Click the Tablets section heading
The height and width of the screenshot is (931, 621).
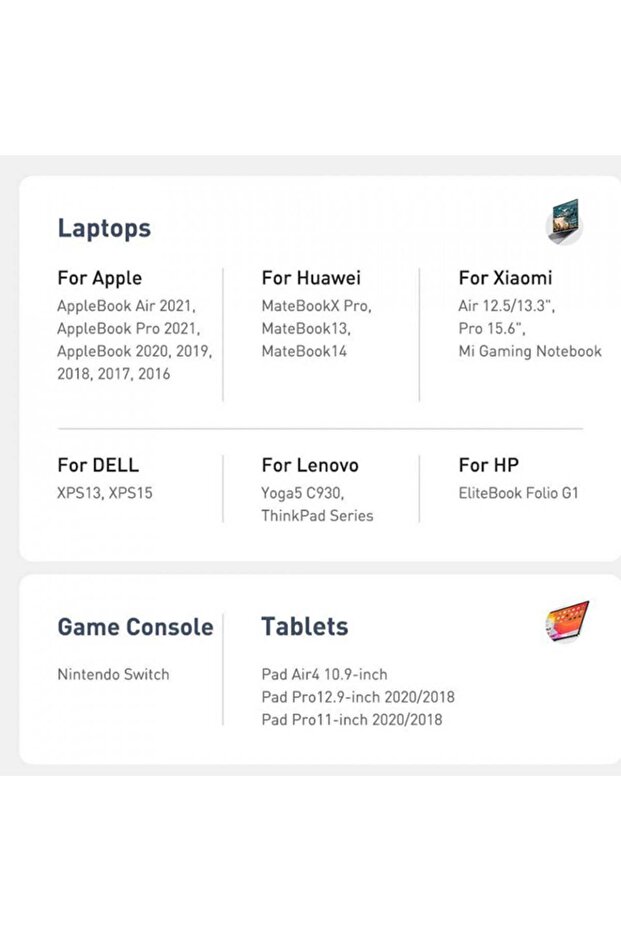(x=305, y=627)
